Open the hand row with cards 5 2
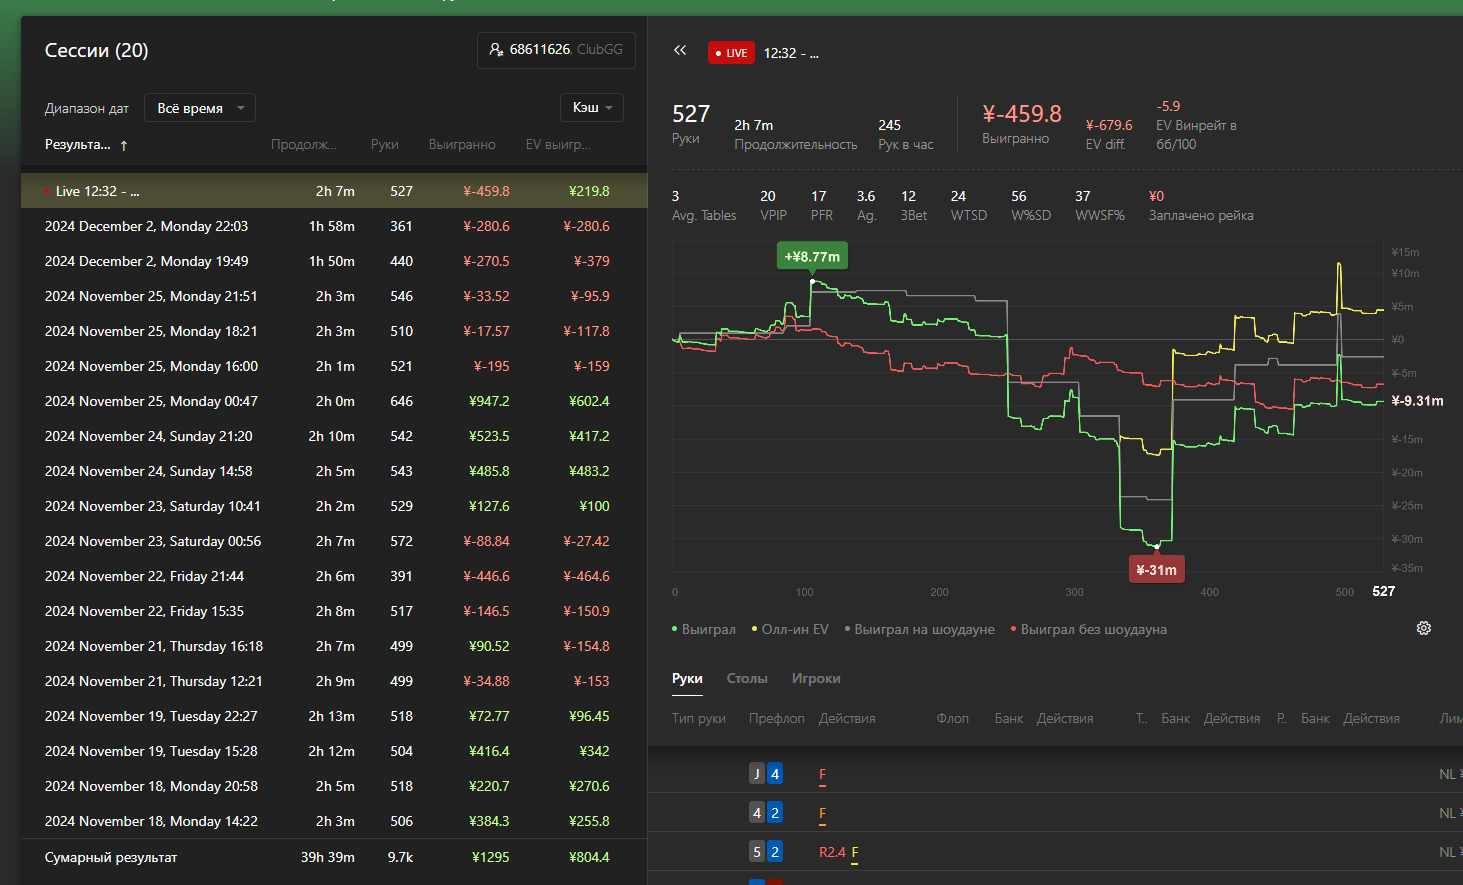 tap(1055, 852)
